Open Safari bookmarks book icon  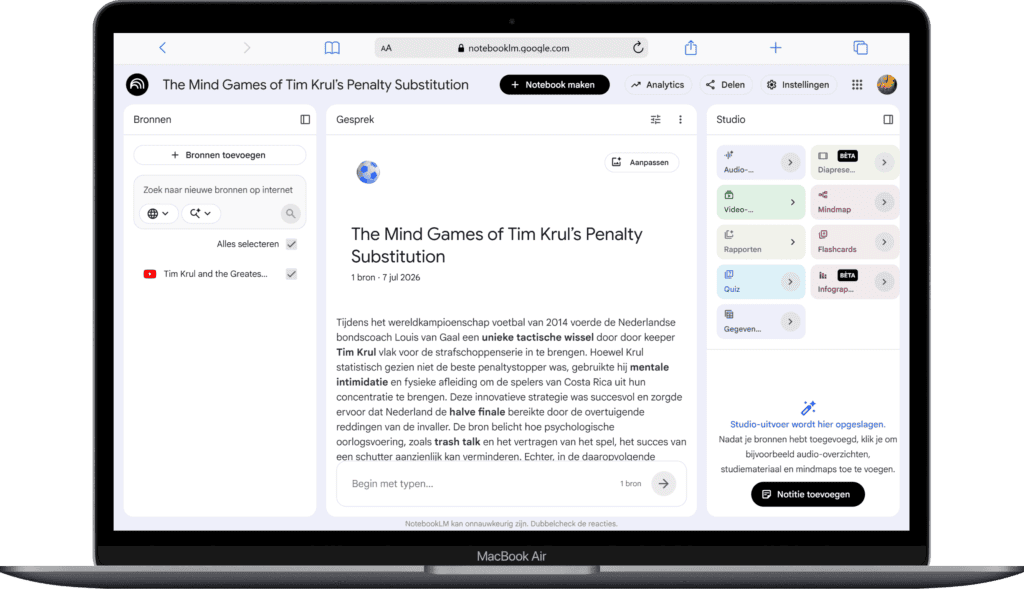[332, 48]
